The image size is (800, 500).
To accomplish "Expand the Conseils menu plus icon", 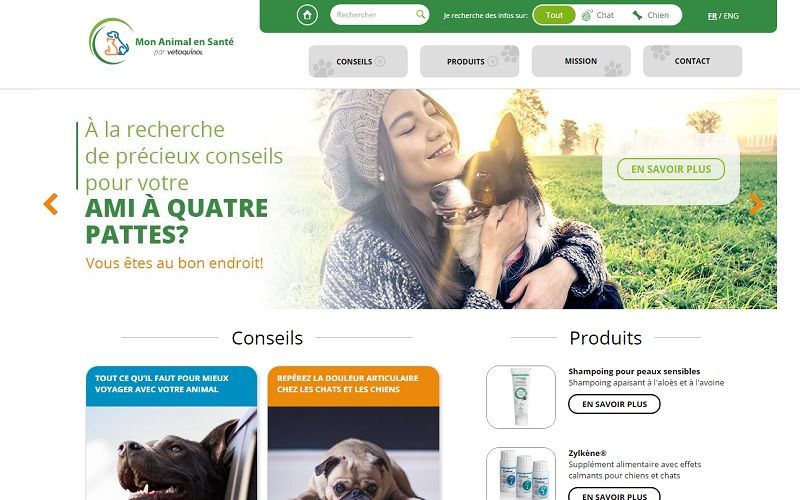I will (380, 61).
